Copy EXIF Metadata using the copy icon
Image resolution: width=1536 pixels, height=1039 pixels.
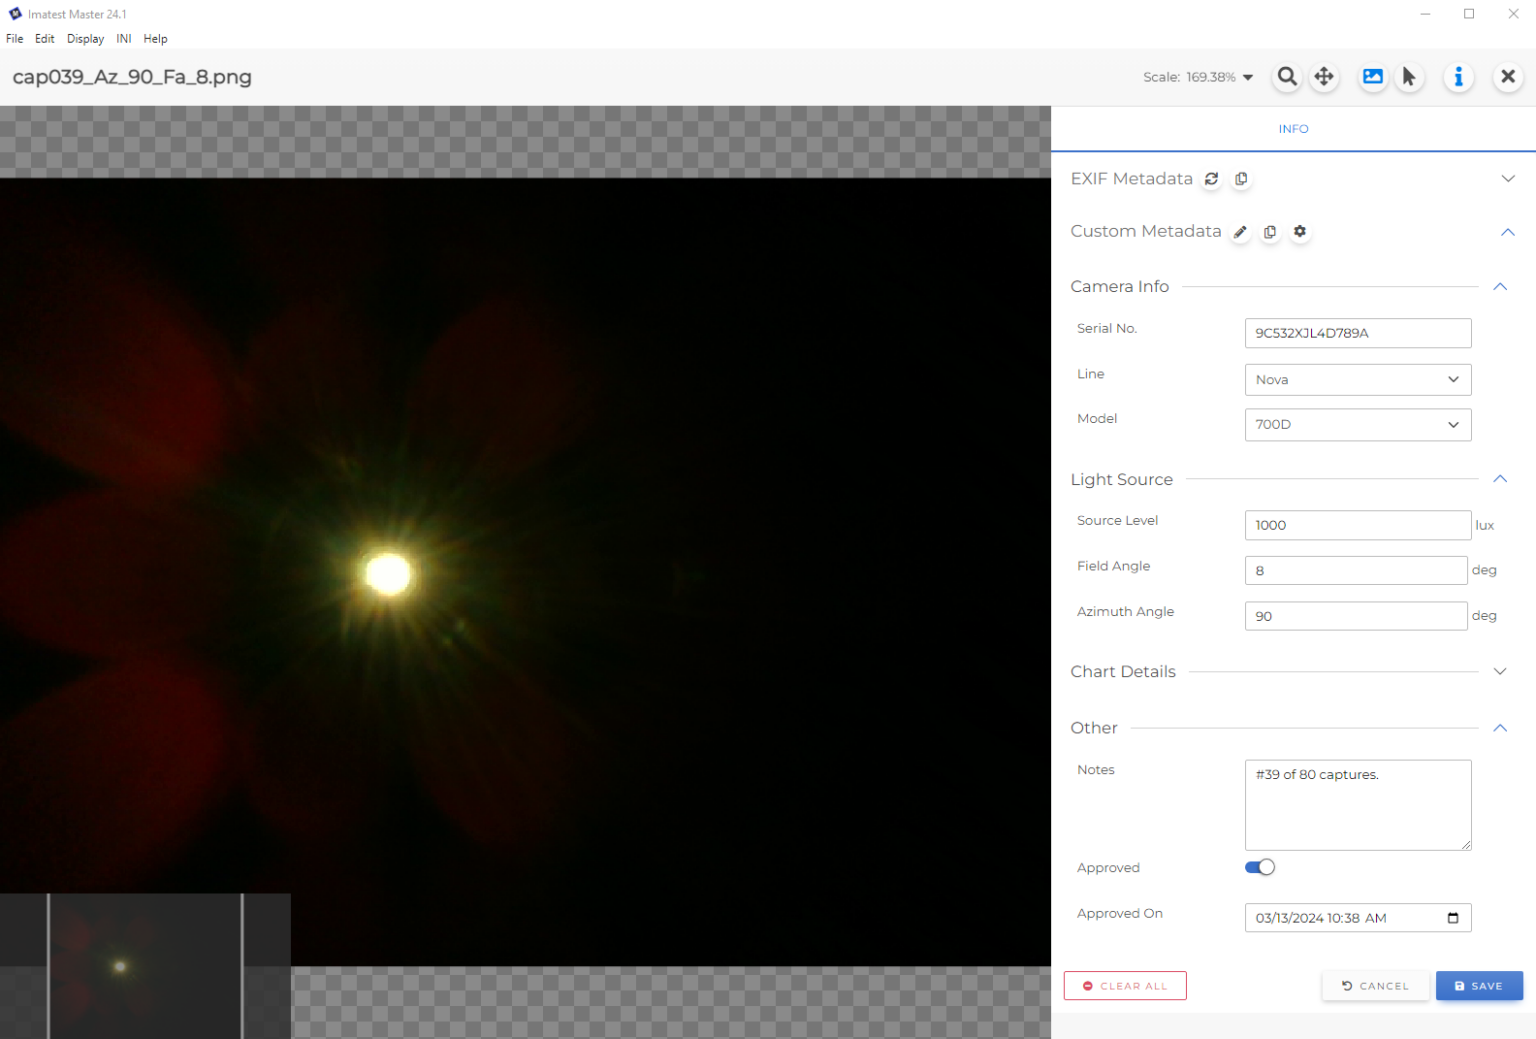1241,179
